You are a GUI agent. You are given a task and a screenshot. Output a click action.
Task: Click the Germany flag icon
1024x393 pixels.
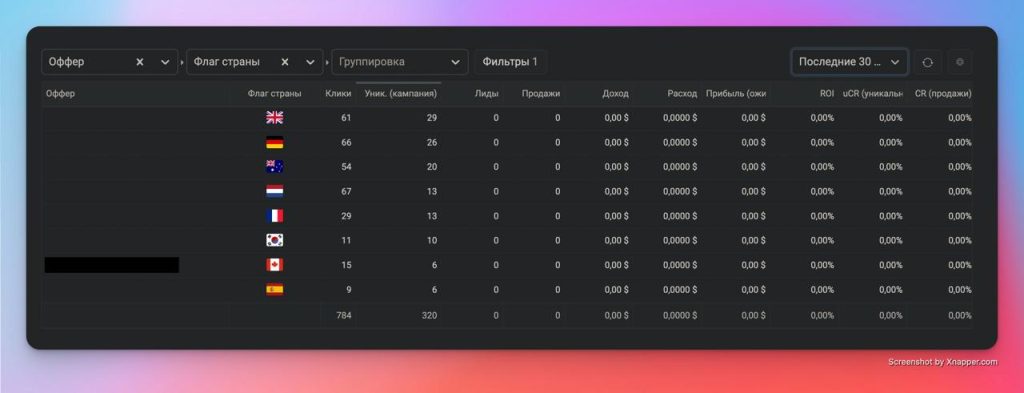click(274, 142)
